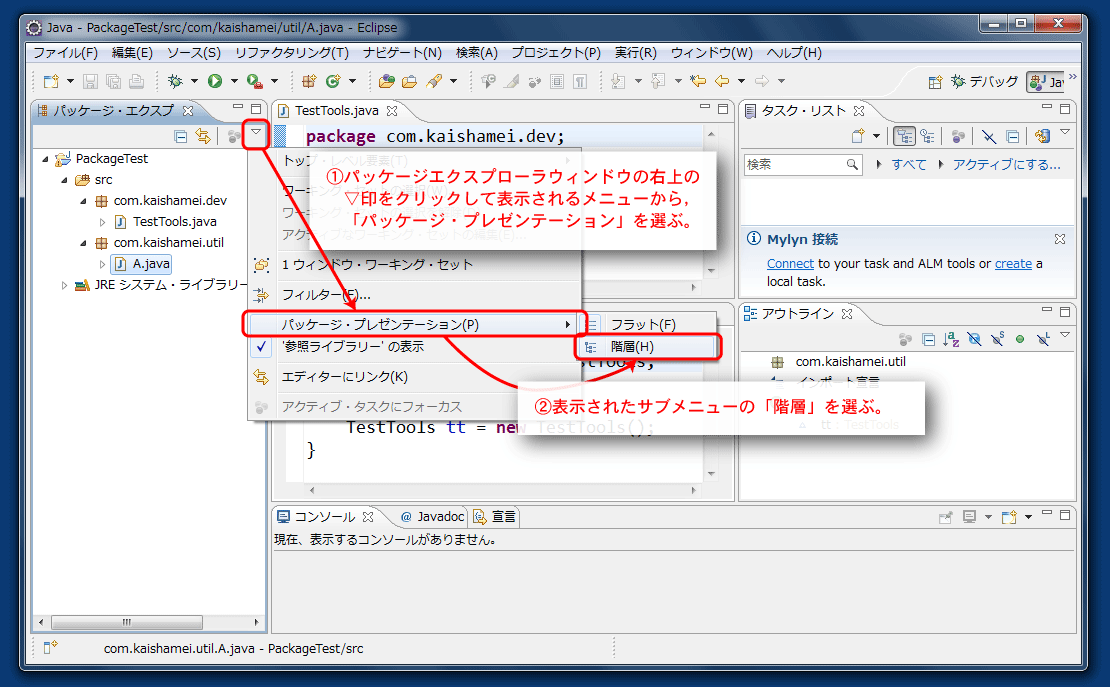Image resolution: width=1110 pixels, height=687 pixels.
Task: Toggle Hide Non-Public Members green dot
Action: [1020, 339]
